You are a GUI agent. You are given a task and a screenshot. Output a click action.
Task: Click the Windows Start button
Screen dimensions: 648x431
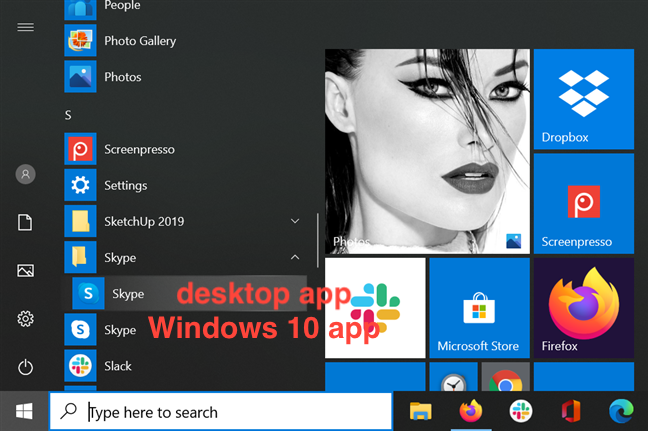pyautogui.click(x=24, y=412)
